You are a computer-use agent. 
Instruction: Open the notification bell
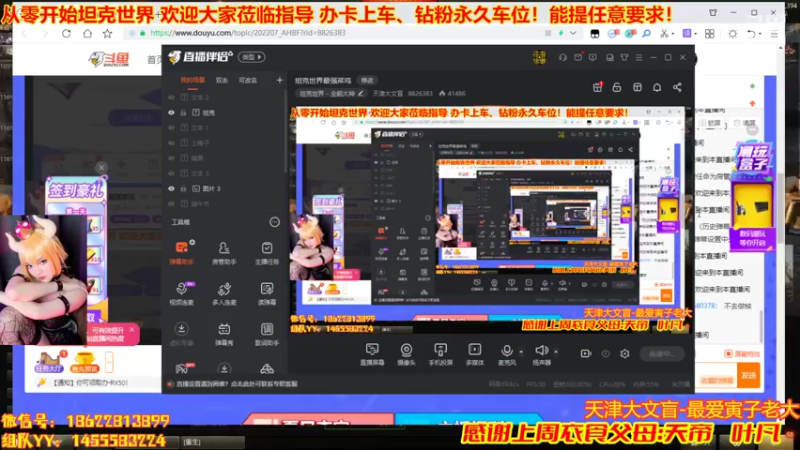(x=657, y=87)
